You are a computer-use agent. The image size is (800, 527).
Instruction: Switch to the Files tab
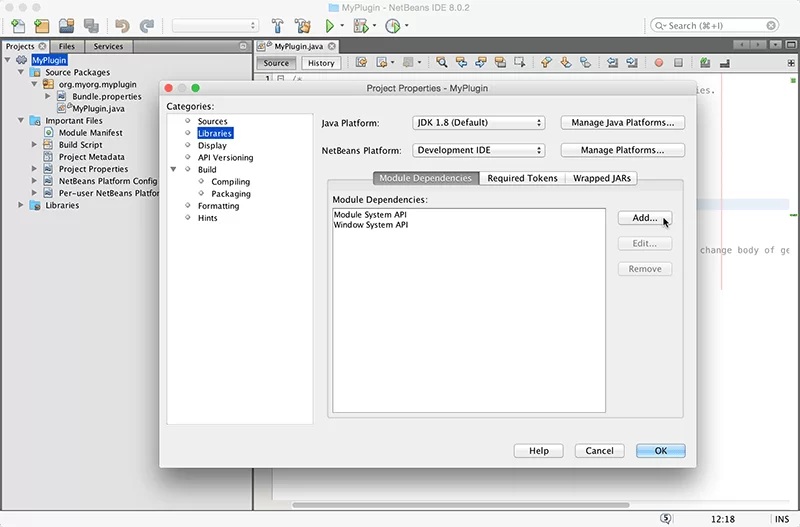pos(66,46)
